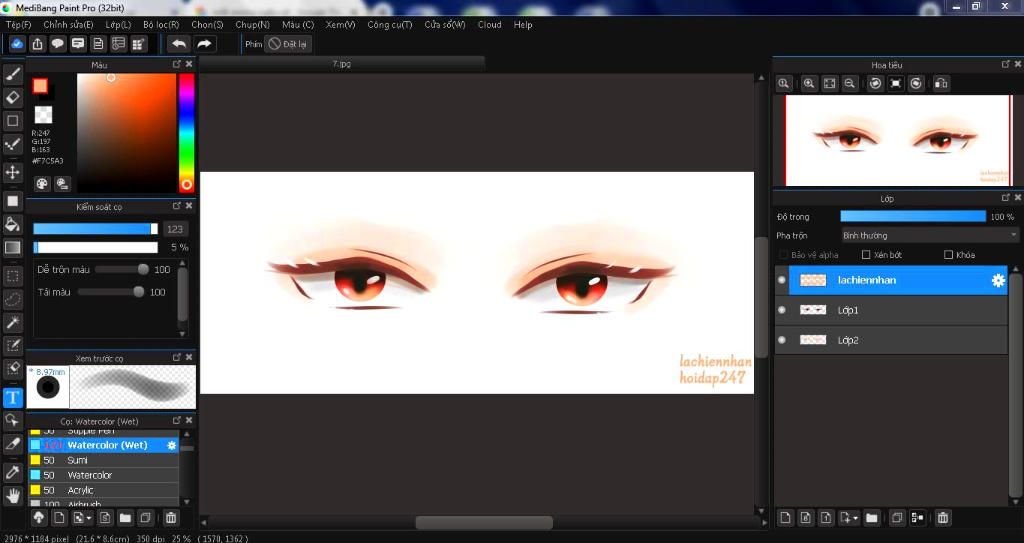
Task: Select the Sumi brush
Action: 104,460
